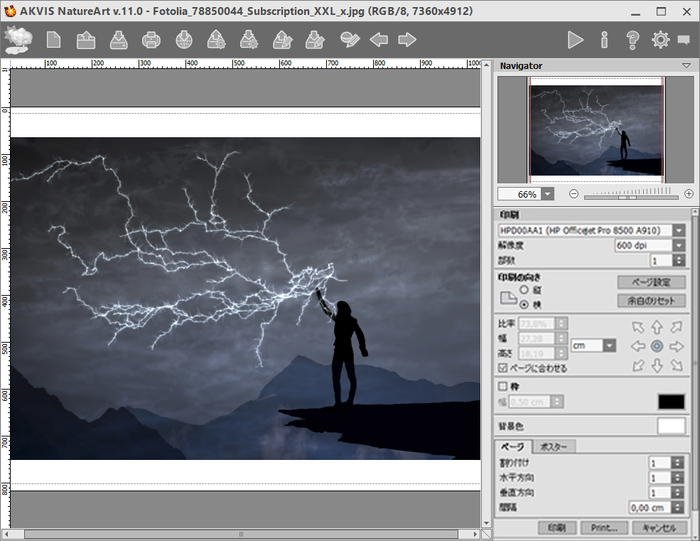Toggle ページに合わせる fit to page checkbox

[x=503, y=368]
